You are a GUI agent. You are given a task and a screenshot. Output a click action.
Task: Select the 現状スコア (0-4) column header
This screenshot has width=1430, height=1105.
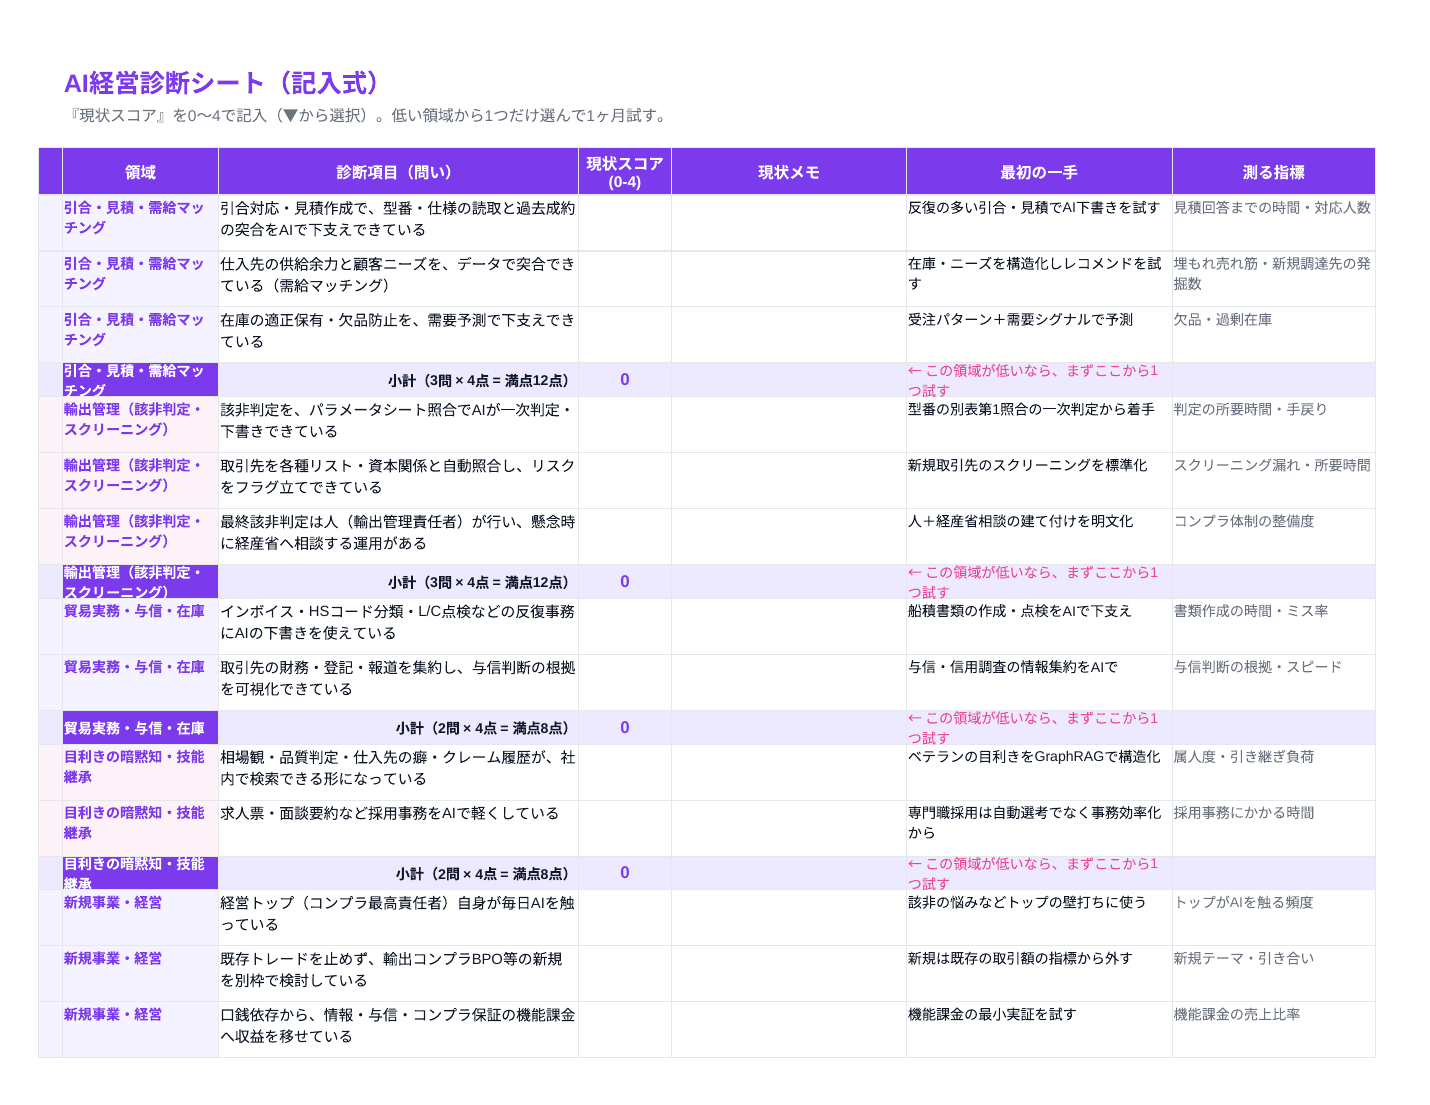point(625,172)
